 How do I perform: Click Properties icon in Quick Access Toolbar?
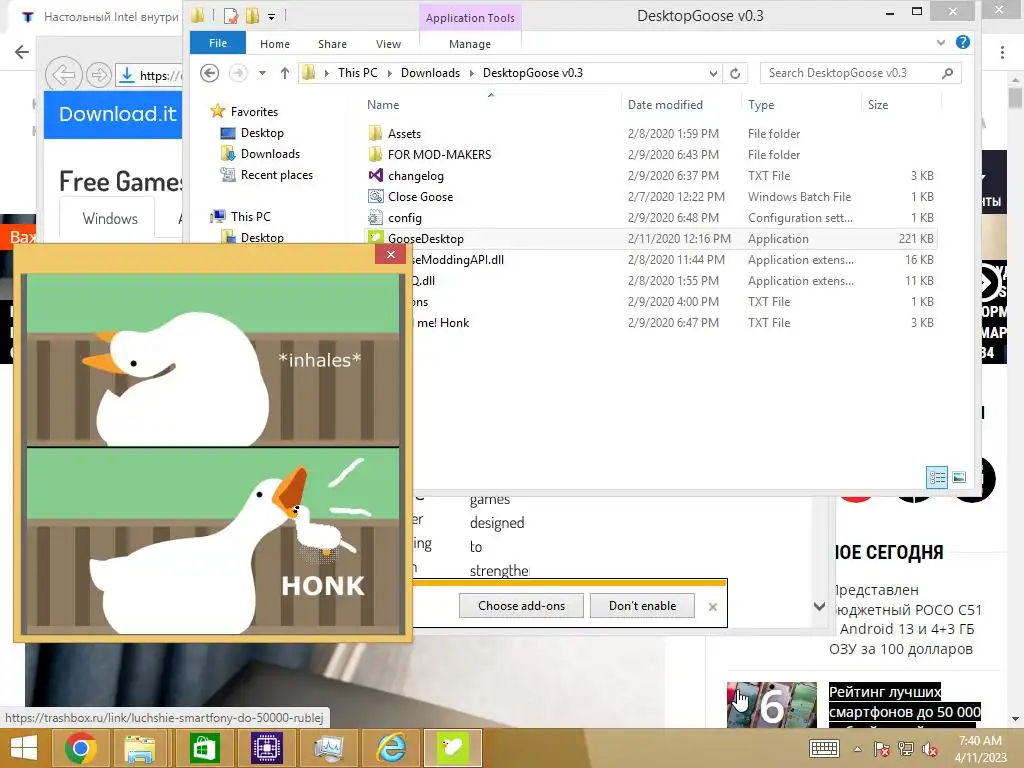(x=231, y=16)
